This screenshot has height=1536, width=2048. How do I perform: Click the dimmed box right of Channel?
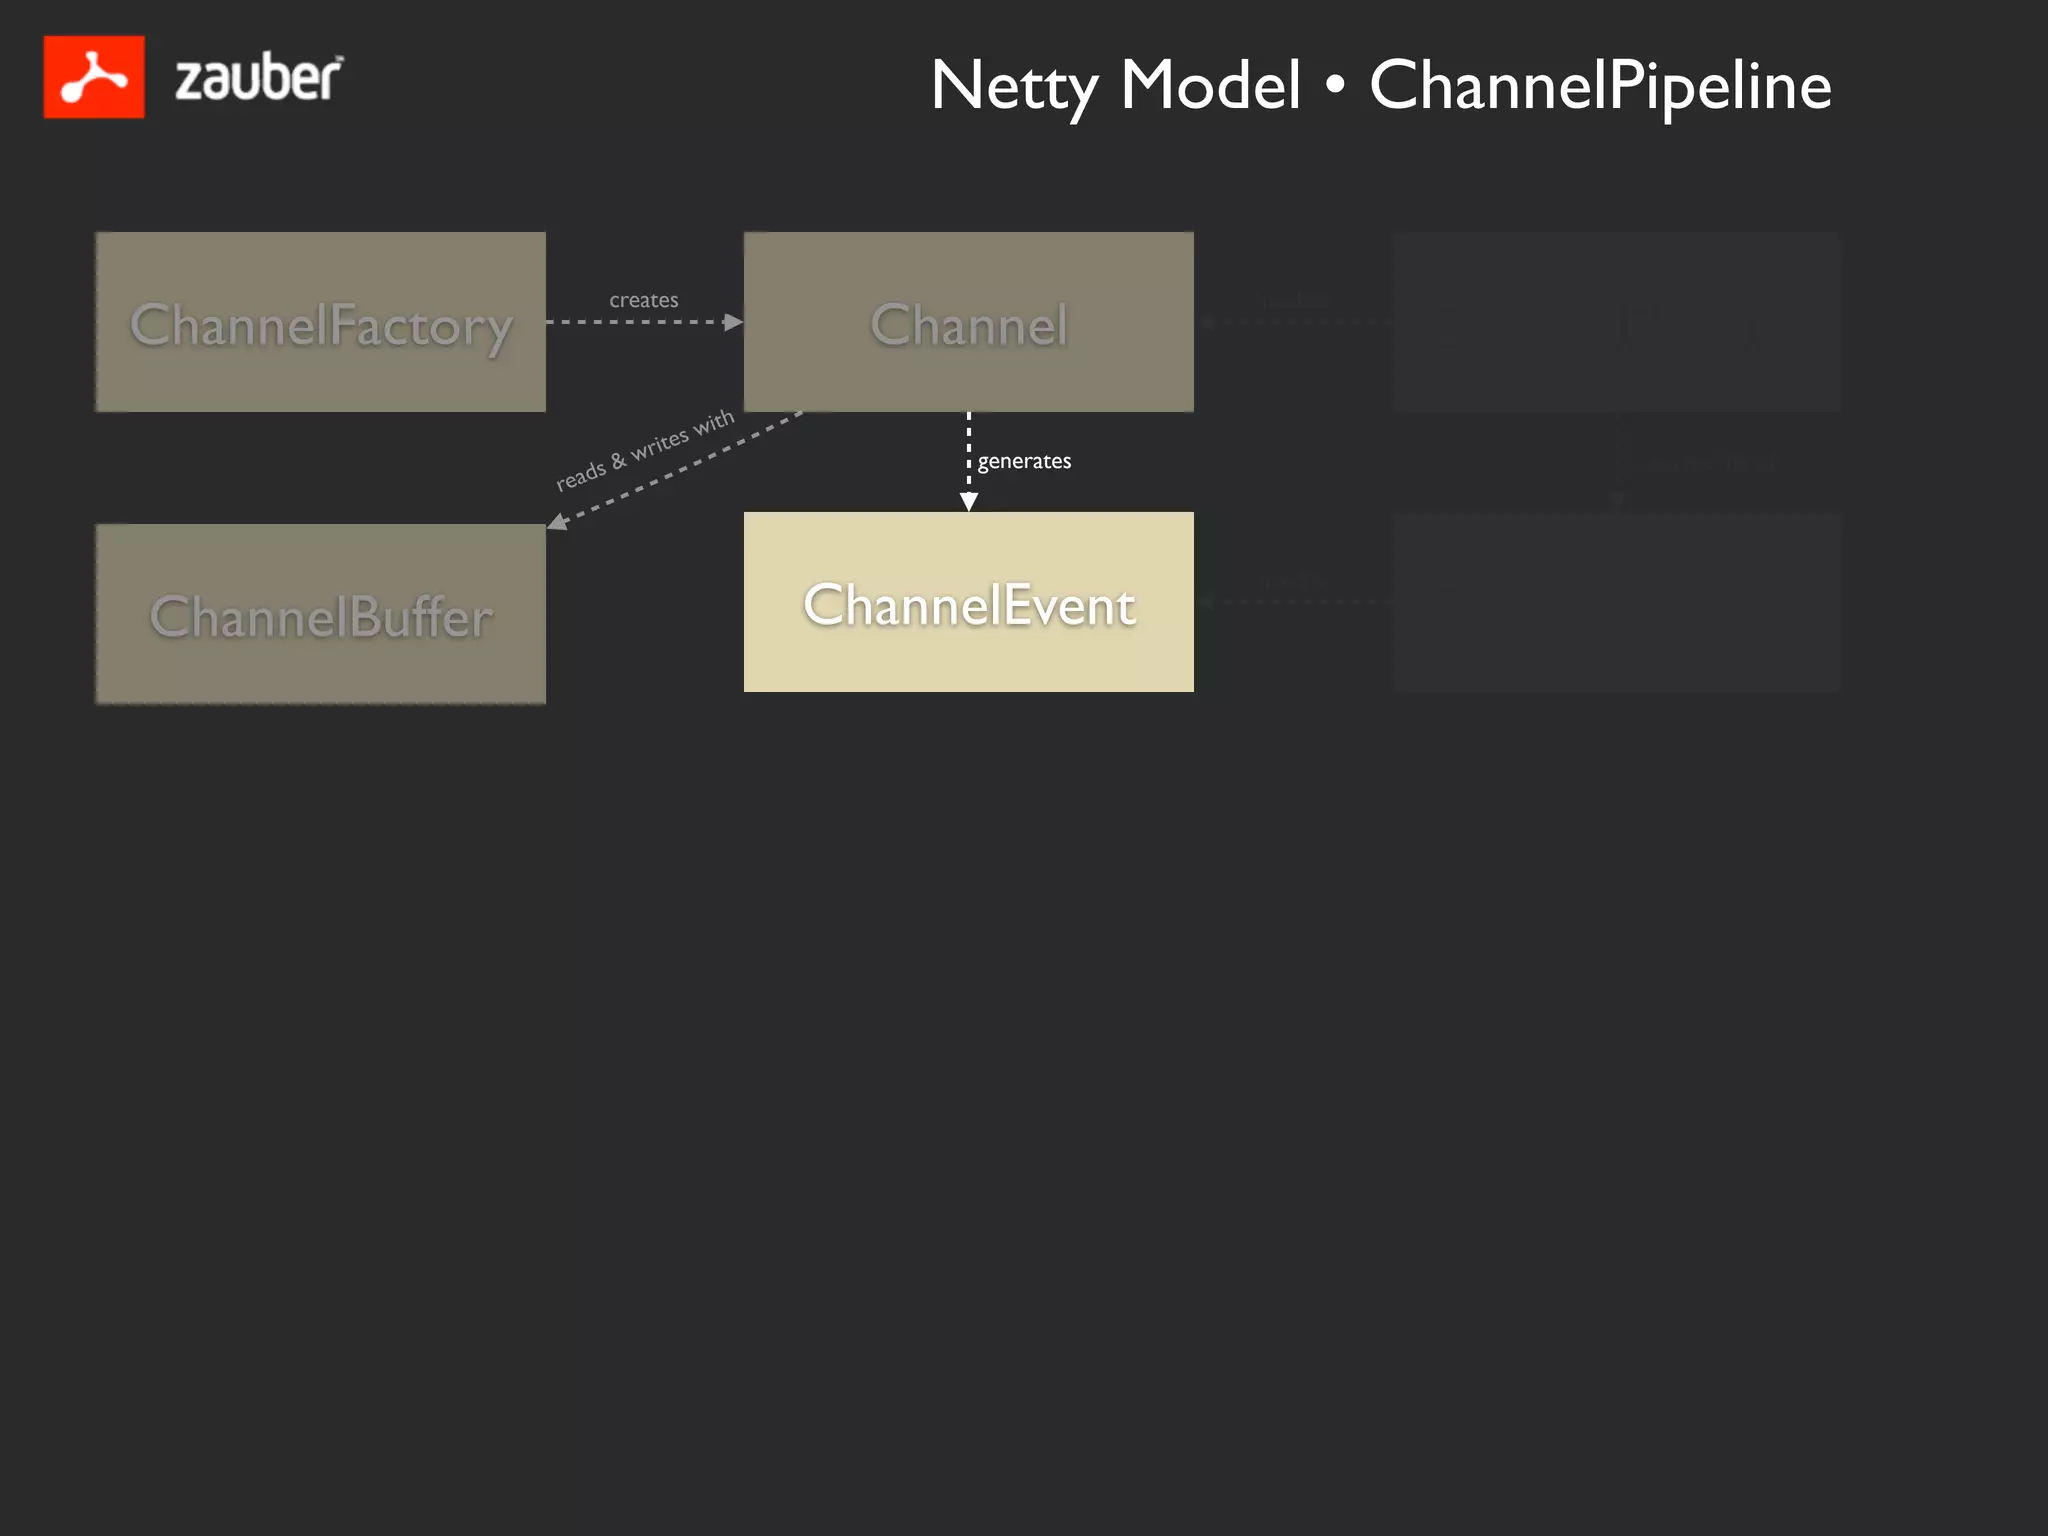click(x=1616, y=322)
